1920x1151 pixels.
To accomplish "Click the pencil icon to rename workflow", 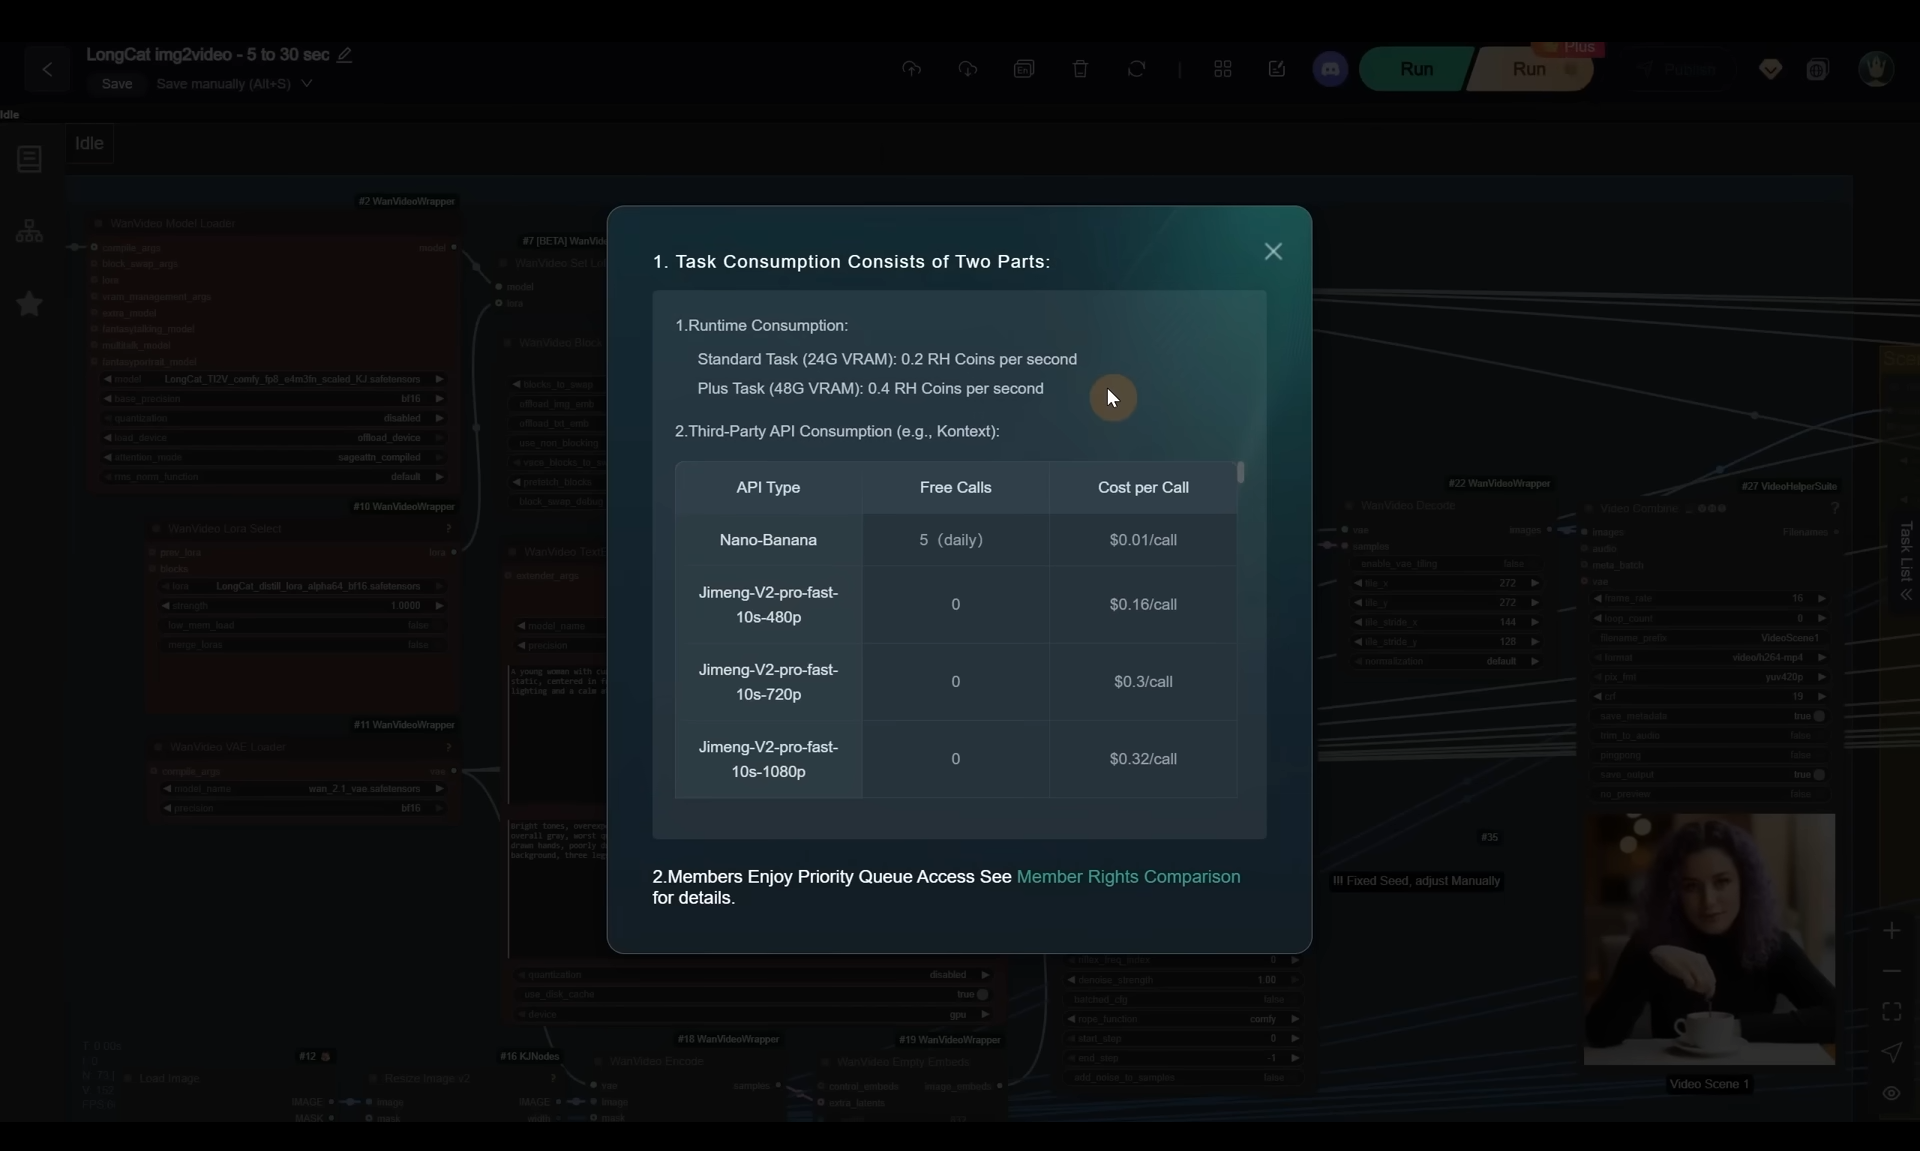I will click(x=344, y=55).
